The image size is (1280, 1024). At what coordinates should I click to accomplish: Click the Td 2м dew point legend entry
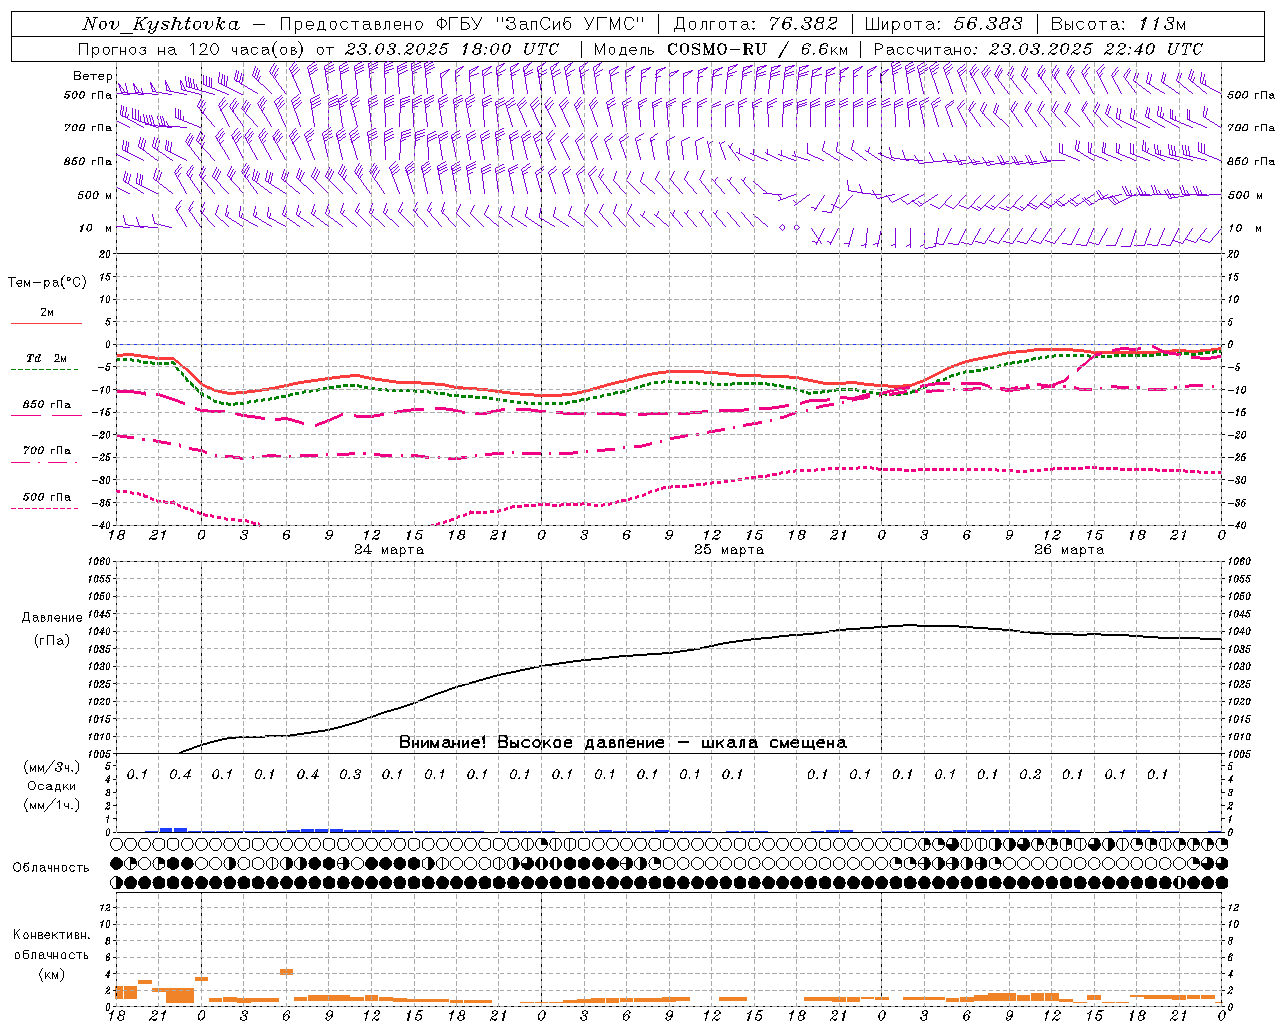click(46, 358)
